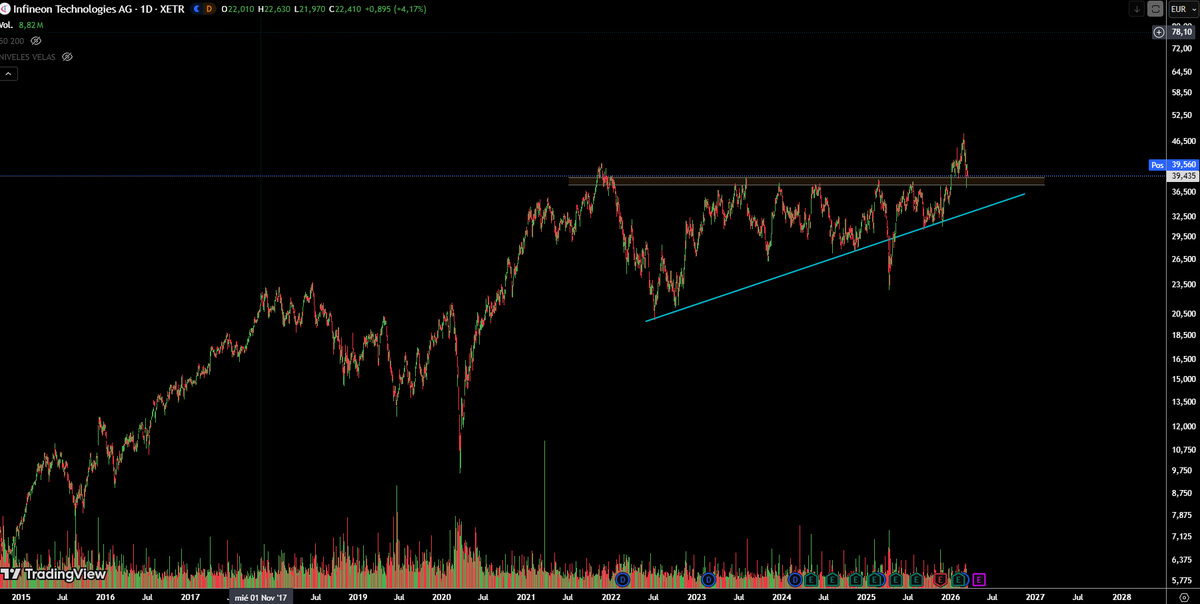1200x604 pixels.
Task: Click the down-arrow button in the top bar
Action: pos(1137,8)
